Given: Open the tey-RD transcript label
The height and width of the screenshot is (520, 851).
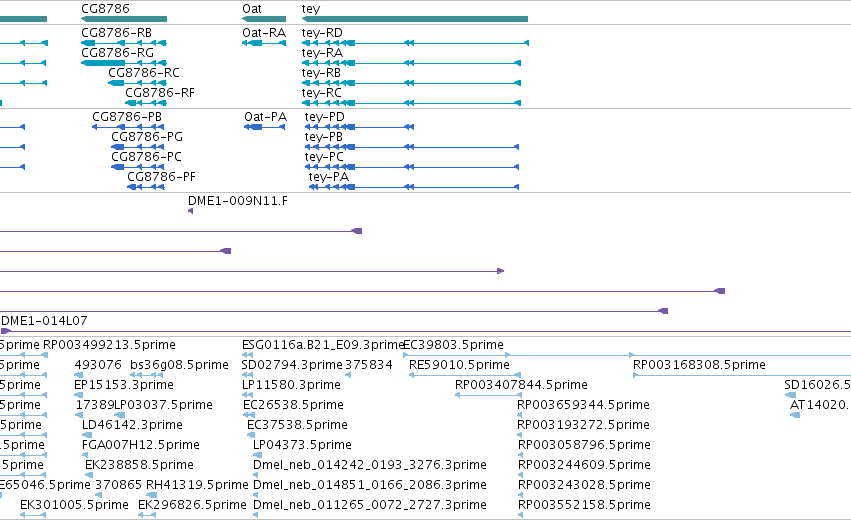Looking at the screenshot, I should (322, 33).
